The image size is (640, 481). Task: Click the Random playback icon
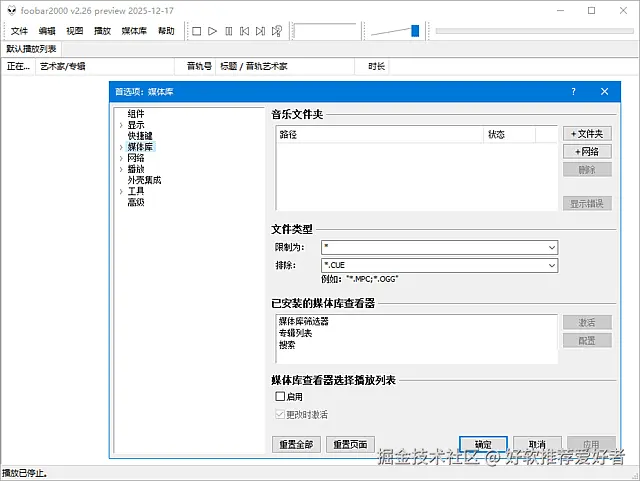277,31
